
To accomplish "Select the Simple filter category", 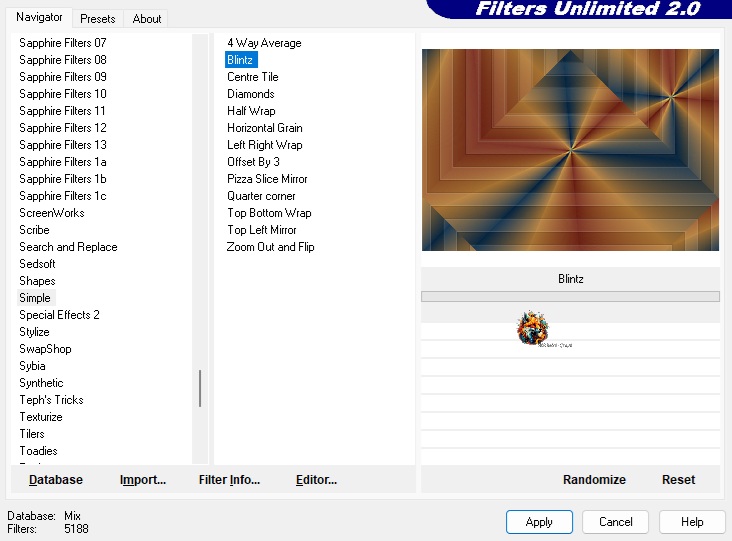I will 35,298.
